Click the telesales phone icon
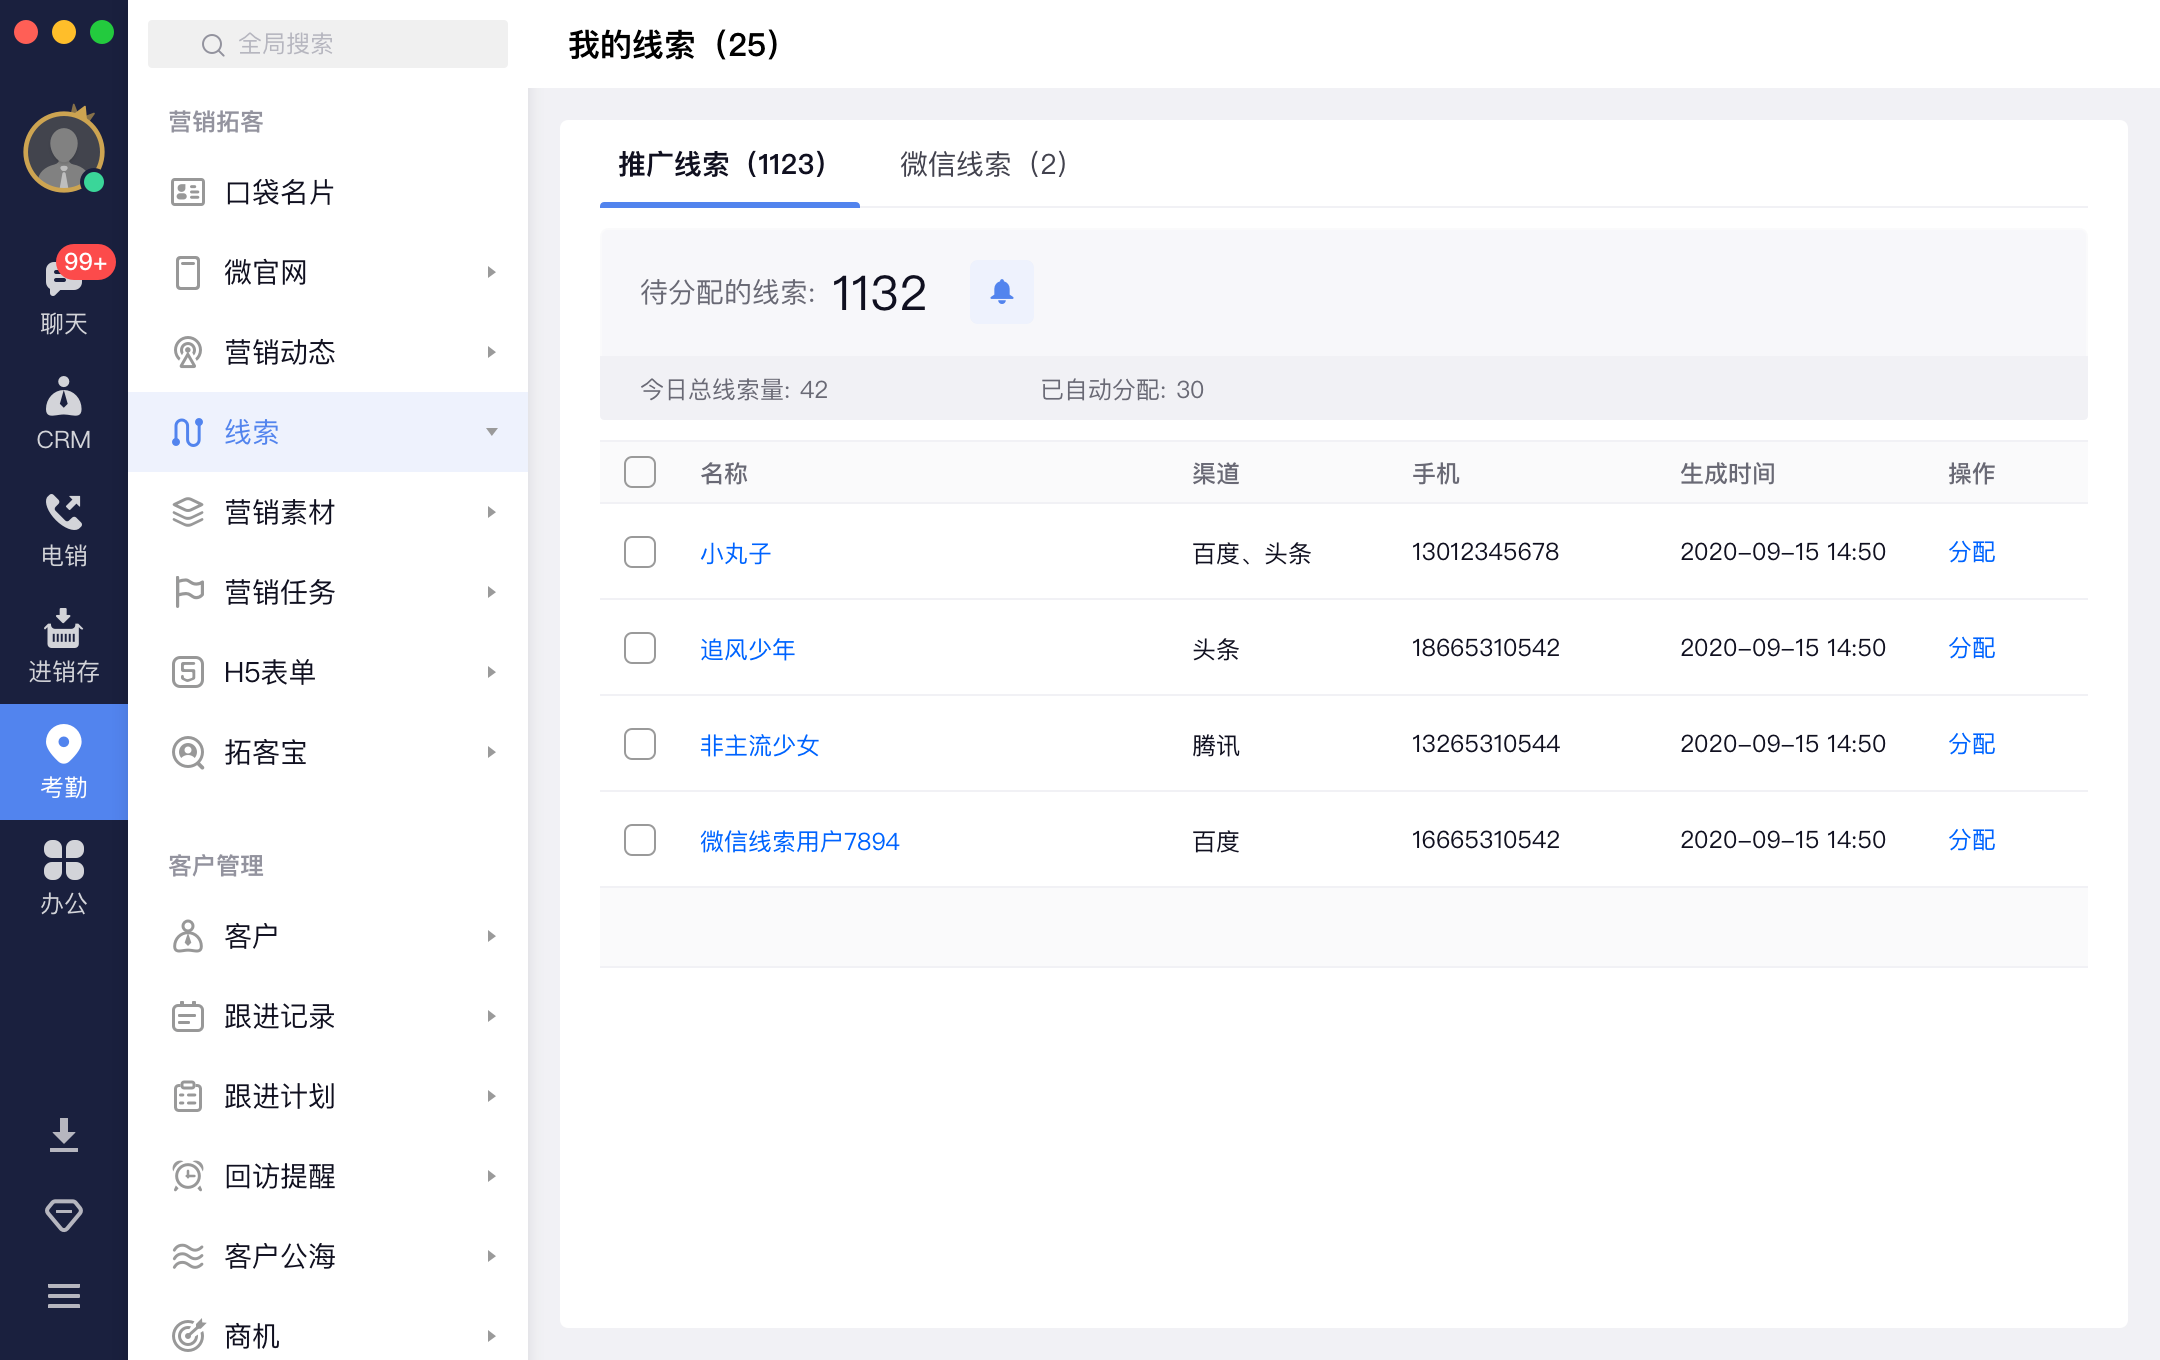This screenshot has width=2160, height=1360. tap(63, 529)
